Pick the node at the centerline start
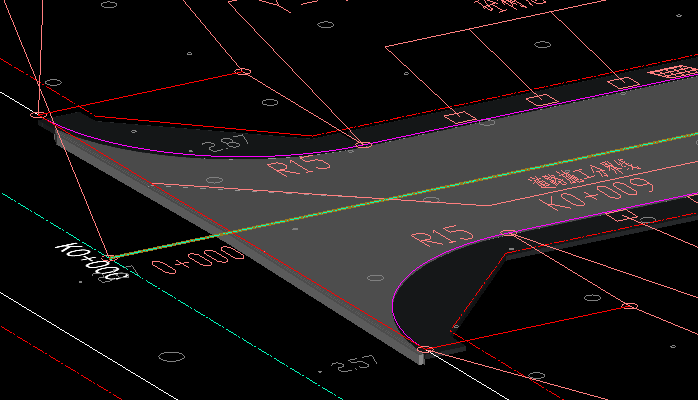 click(111, 259)
